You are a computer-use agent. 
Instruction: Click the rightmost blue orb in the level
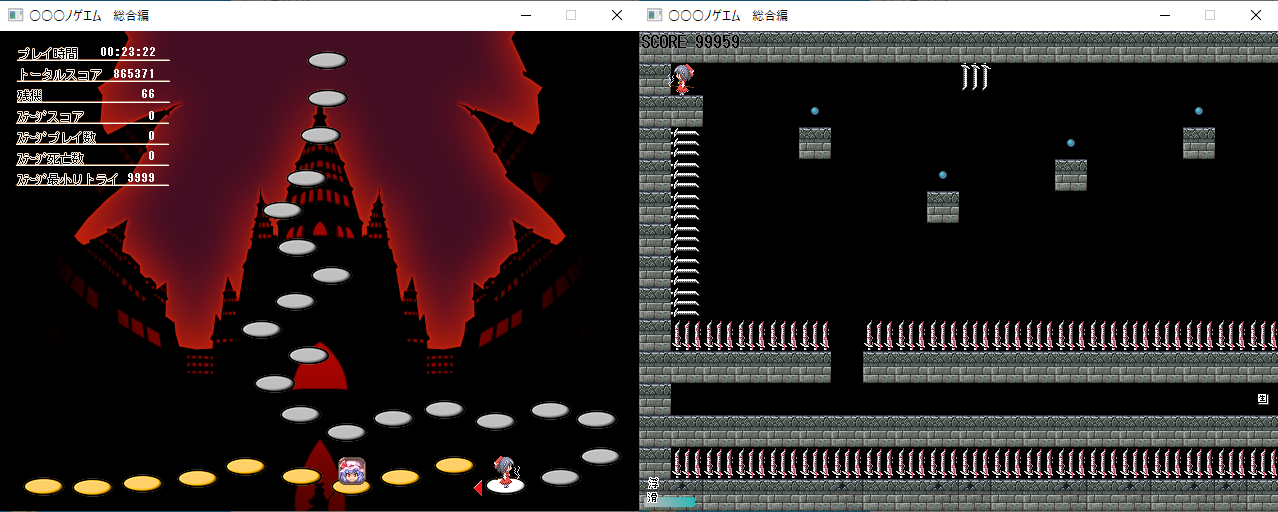1199,111
